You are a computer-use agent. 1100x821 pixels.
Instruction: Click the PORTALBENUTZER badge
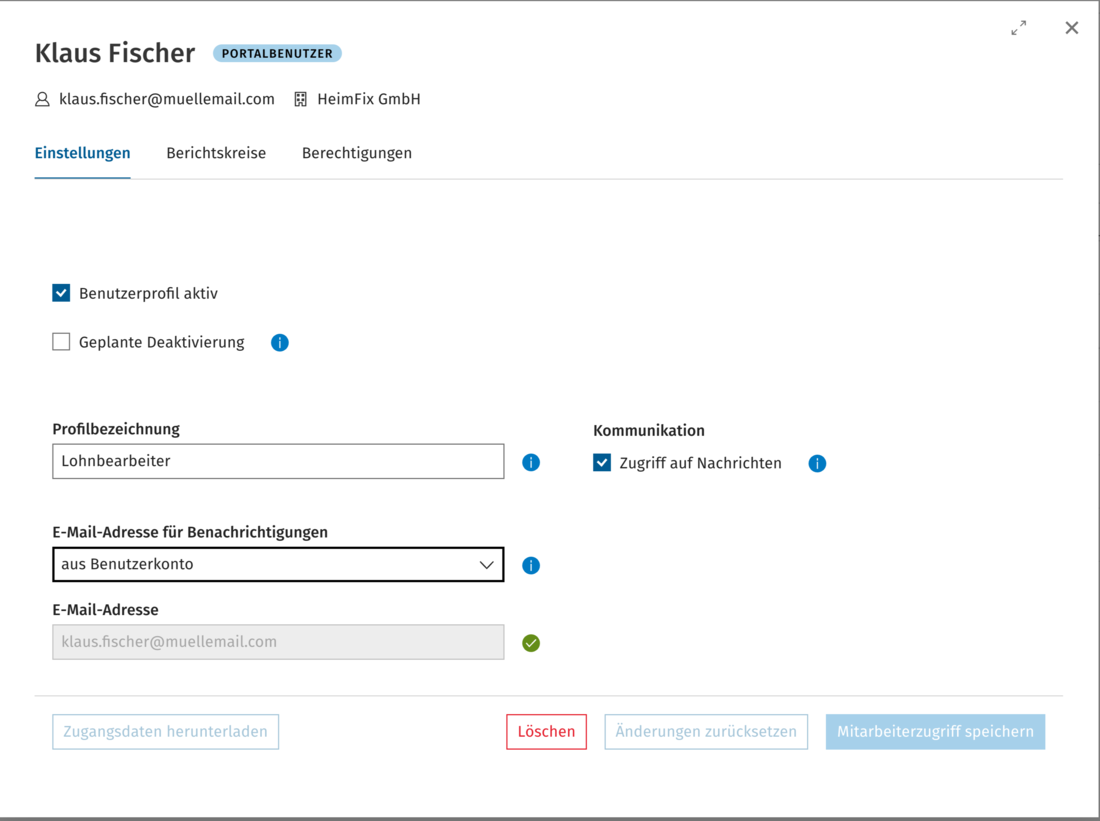pos(277,53)
